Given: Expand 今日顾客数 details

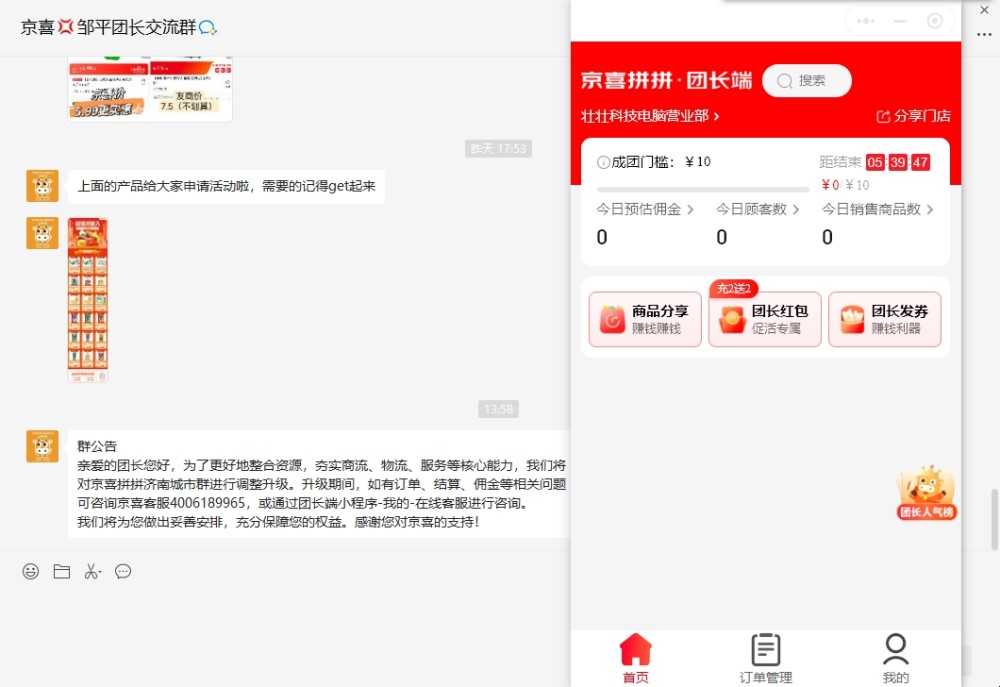Looking at the screenshot, I should point(758,209).
